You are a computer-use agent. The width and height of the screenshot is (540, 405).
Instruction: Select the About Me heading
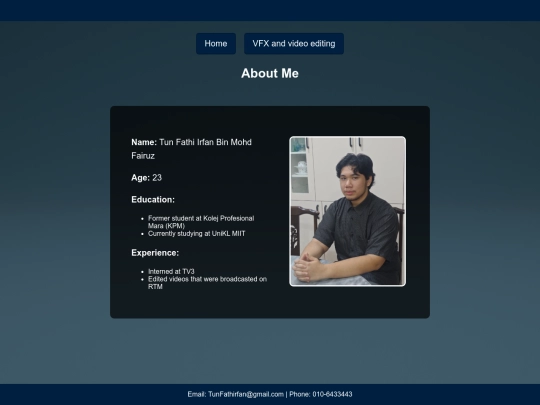pos(270,73)
